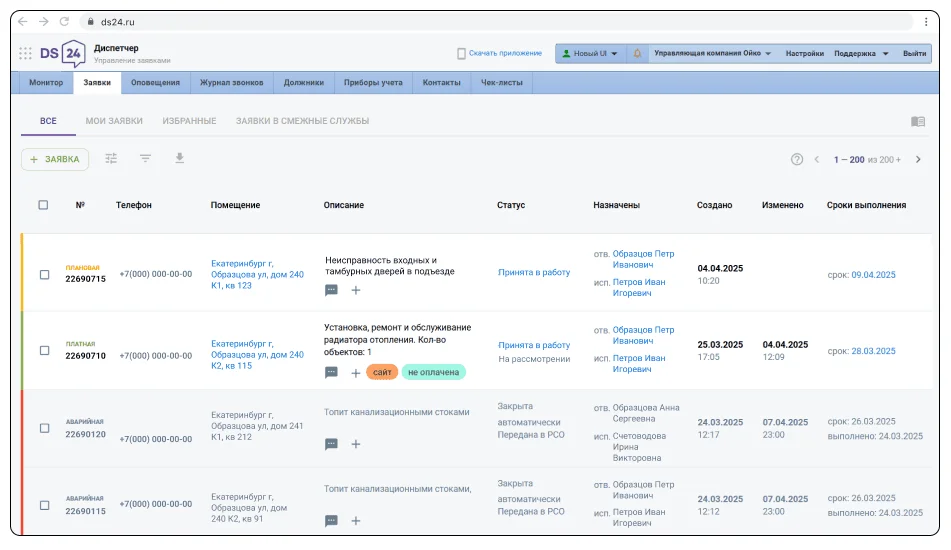The width and height of the screenshot is (951, 550).
Task: Go to next page arrow
Action: (x=918, y=159)
